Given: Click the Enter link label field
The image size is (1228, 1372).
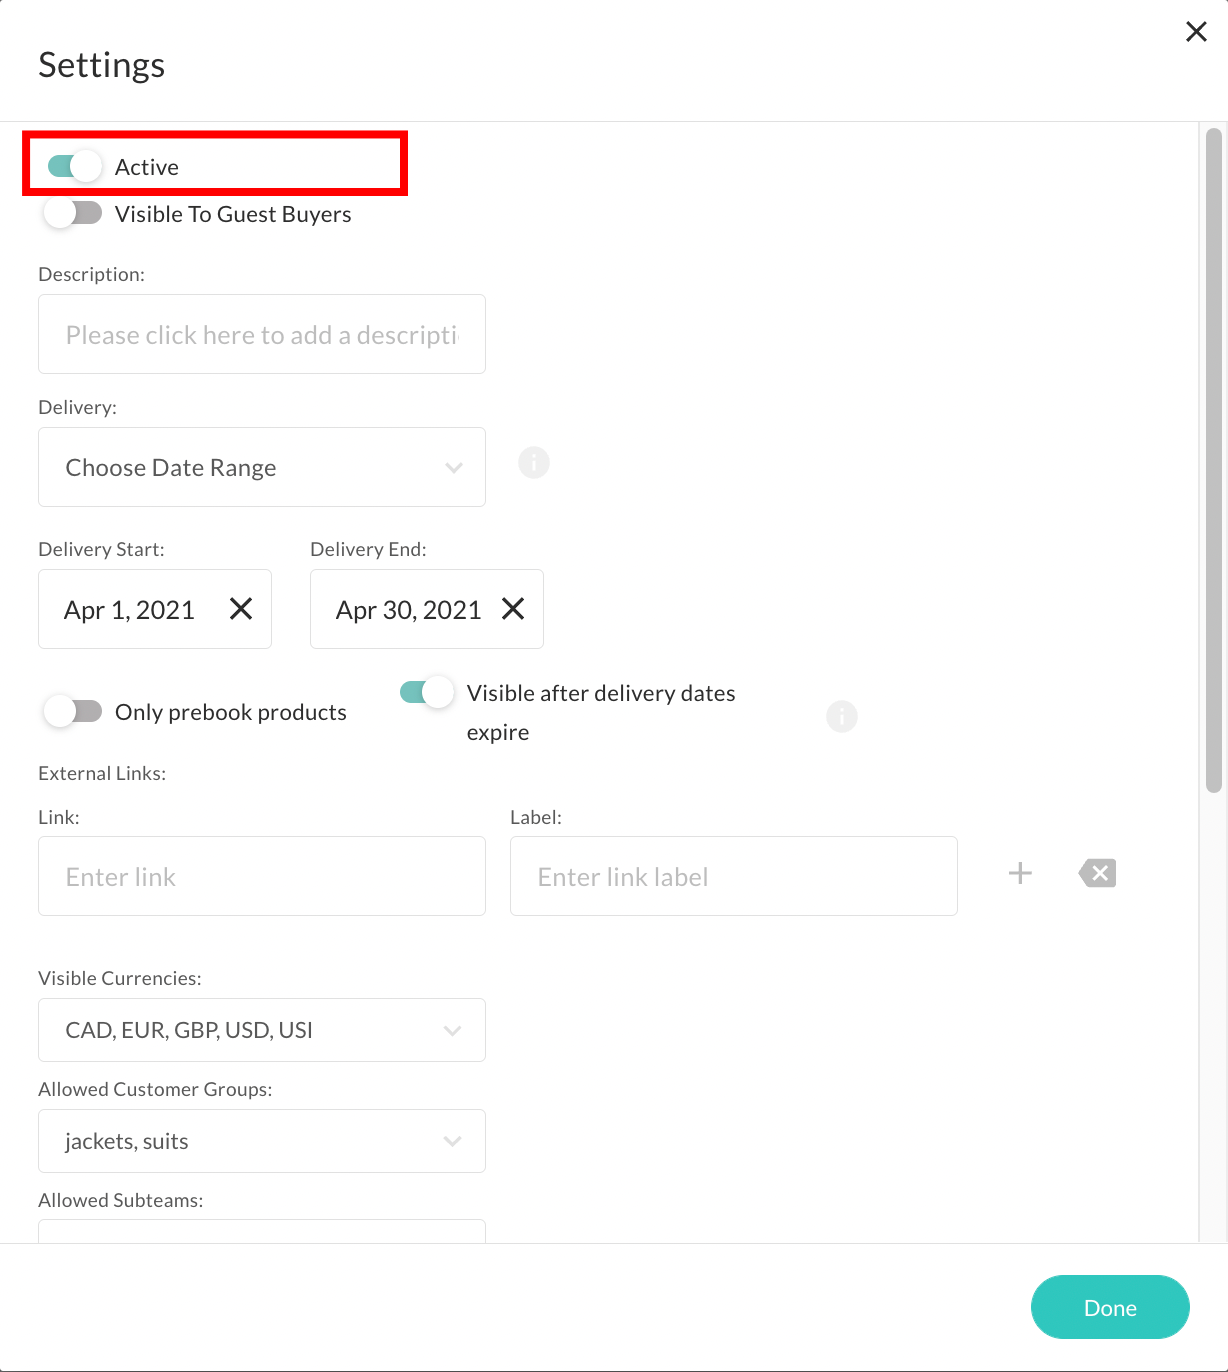Looking at the screenshot, I should coord(734,876).
